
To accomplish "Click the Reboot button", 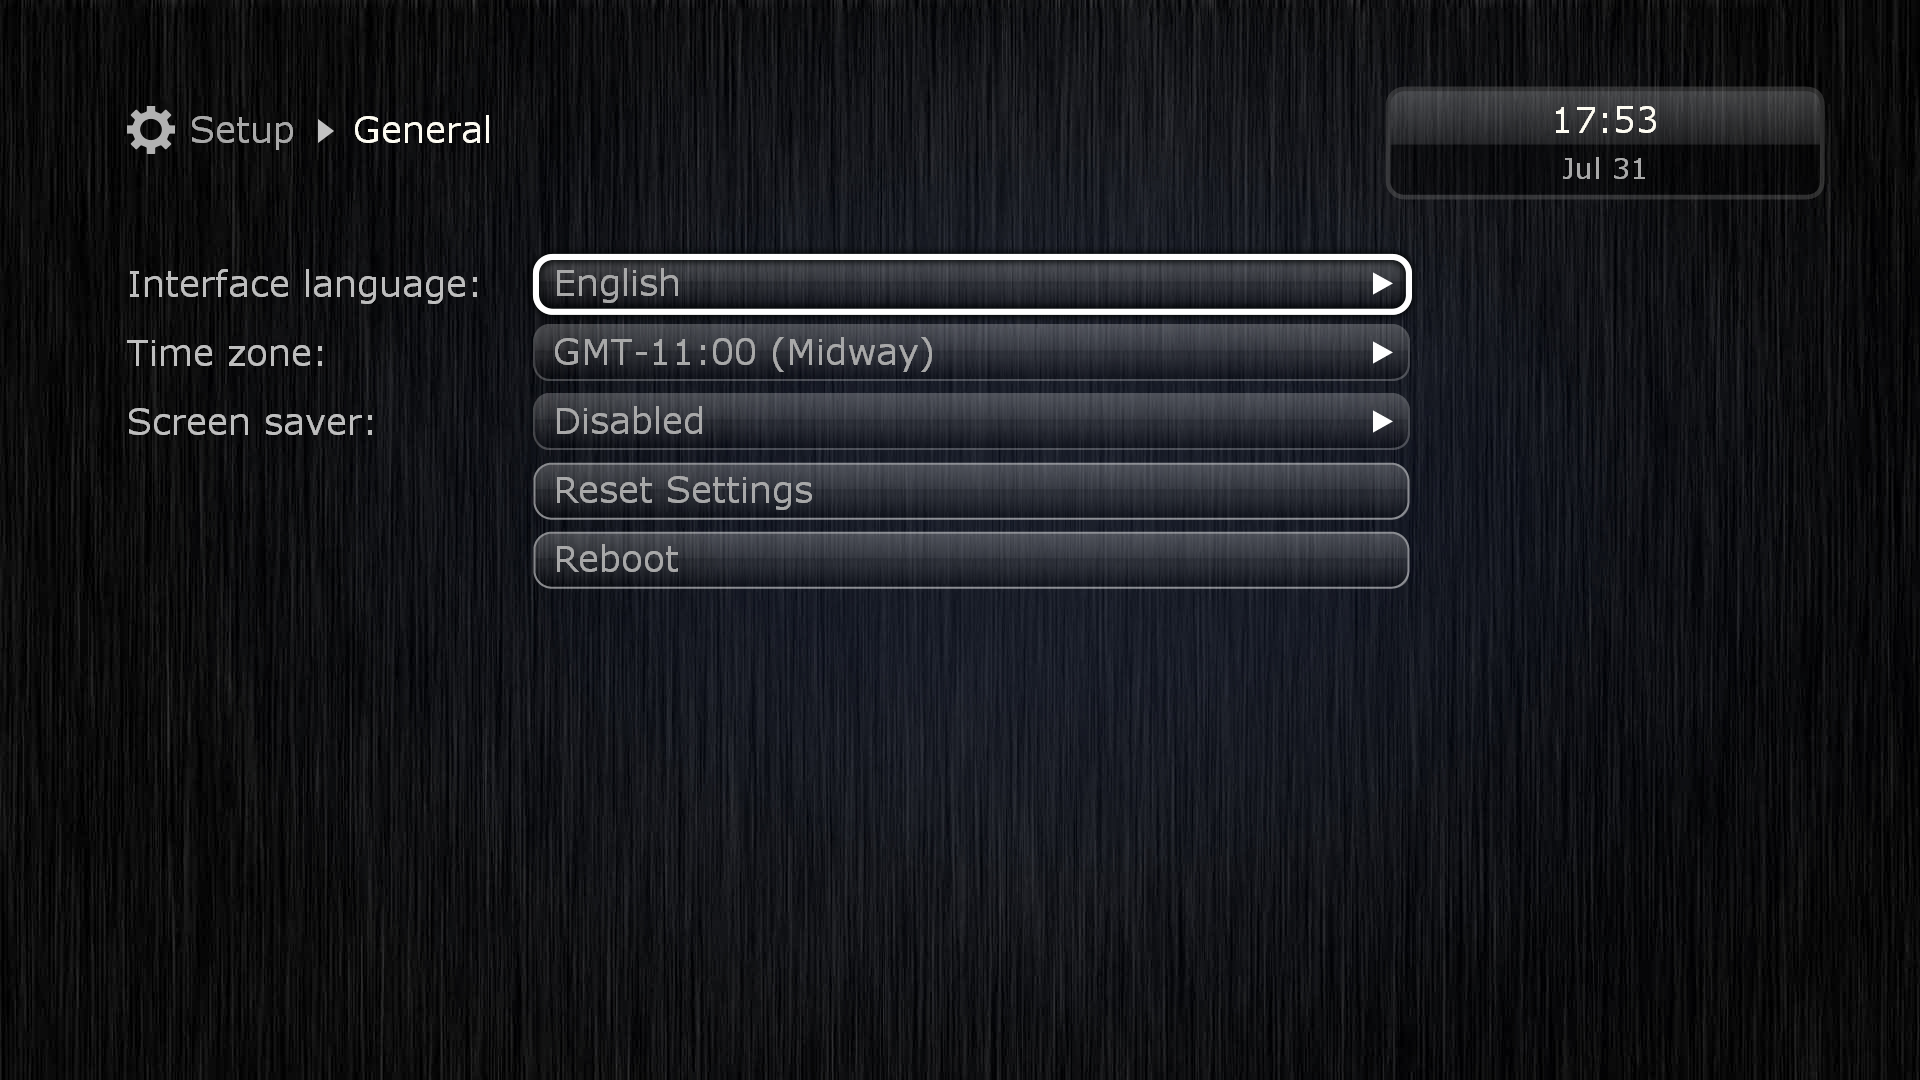I will click(972, 560).
